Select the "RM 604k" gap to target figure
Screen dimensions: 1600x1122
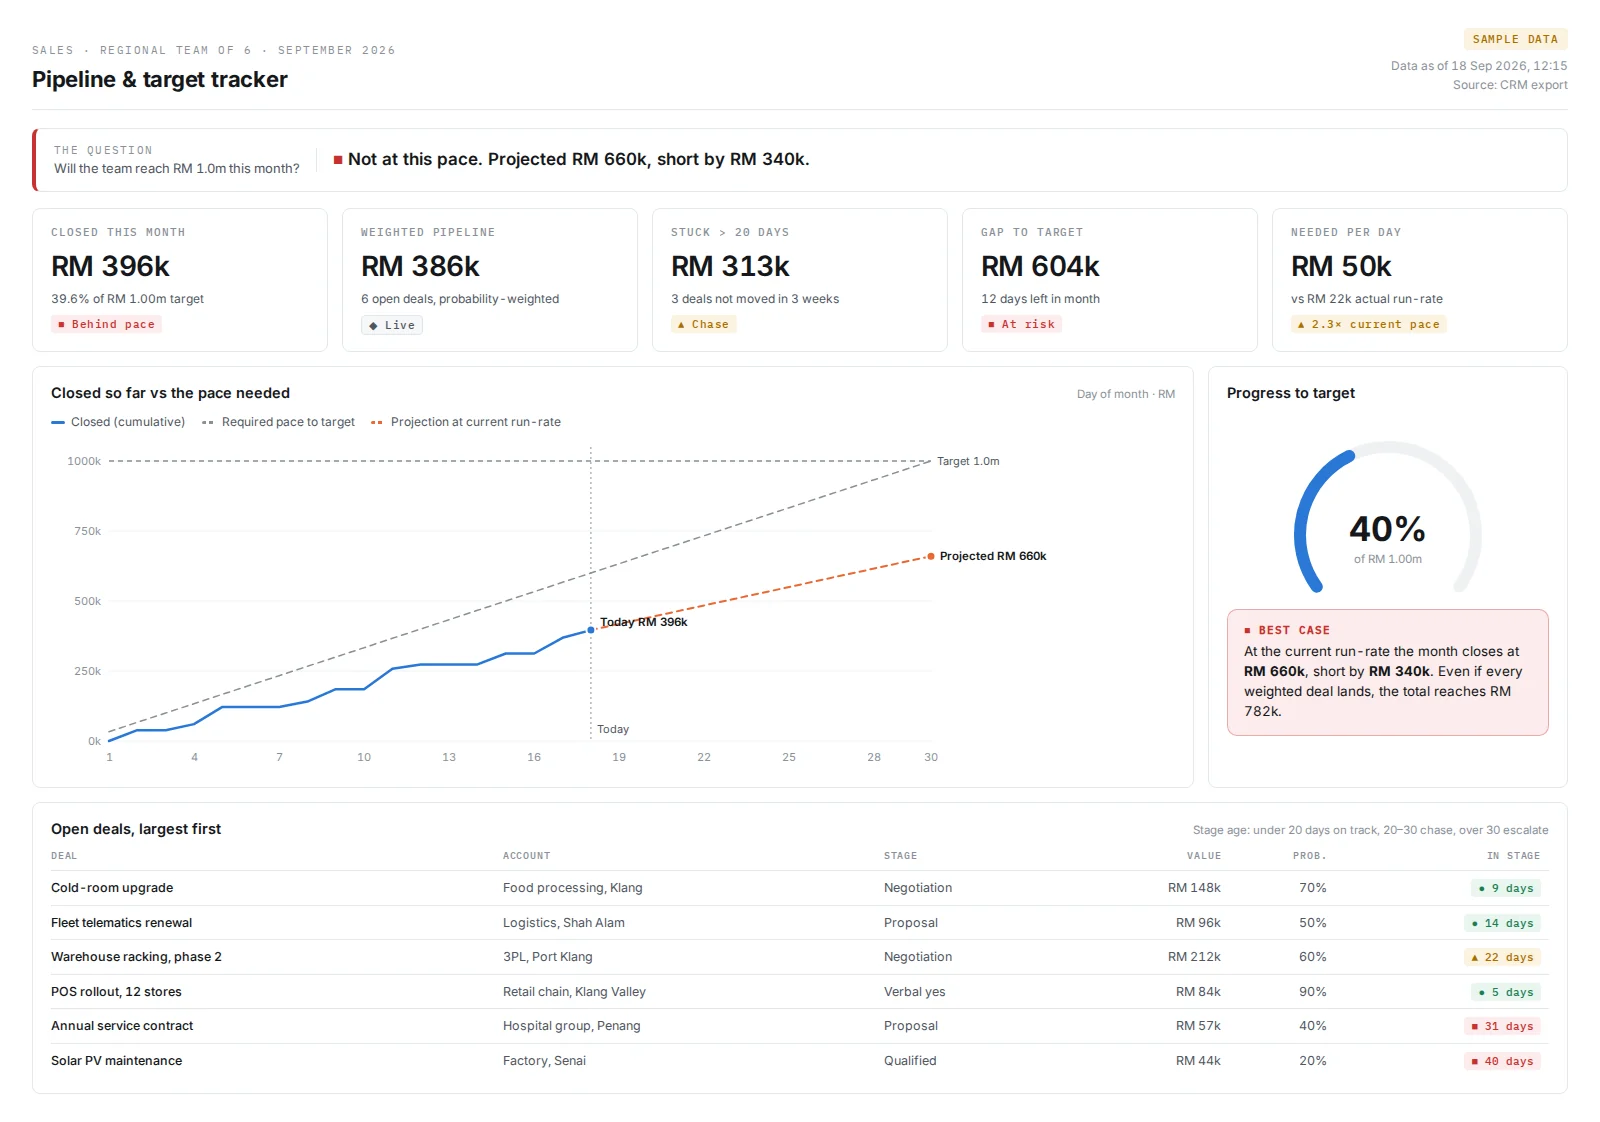click(x=1041, y=266)
